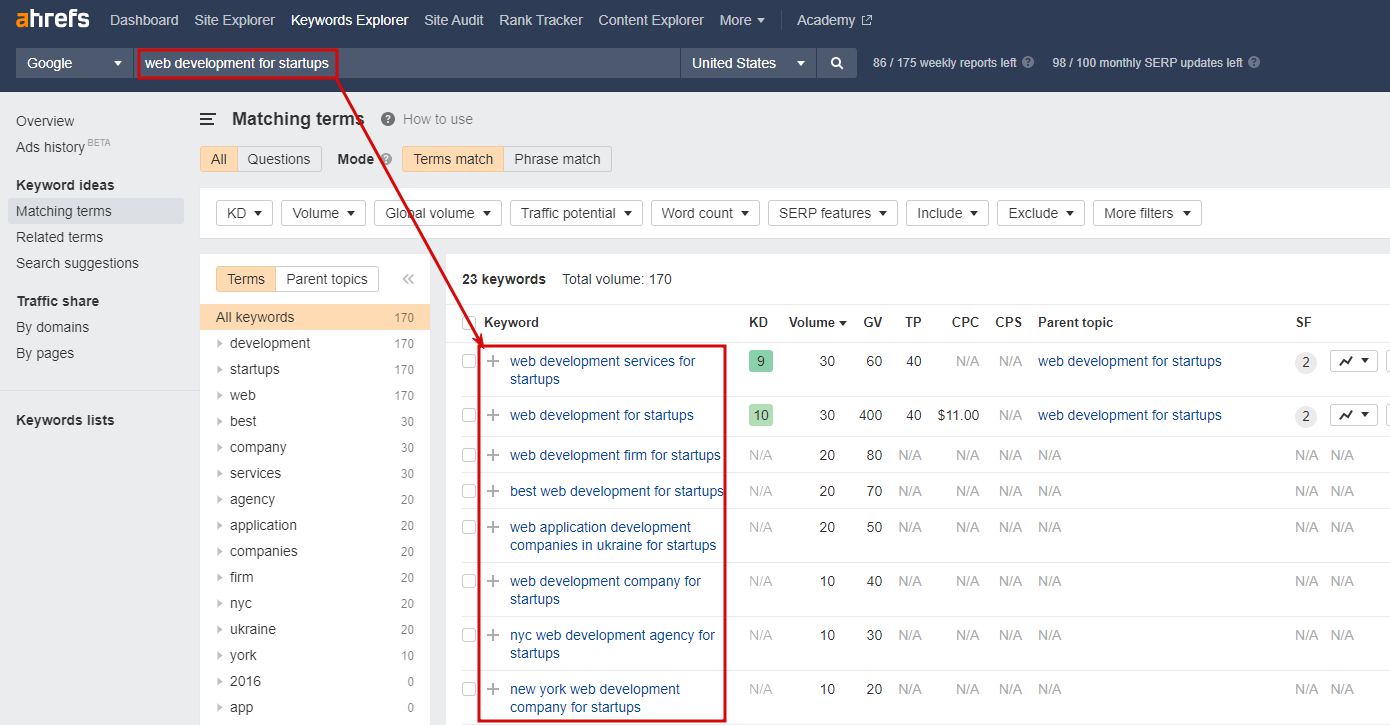Select the Questions toggle button

point(279,159)
